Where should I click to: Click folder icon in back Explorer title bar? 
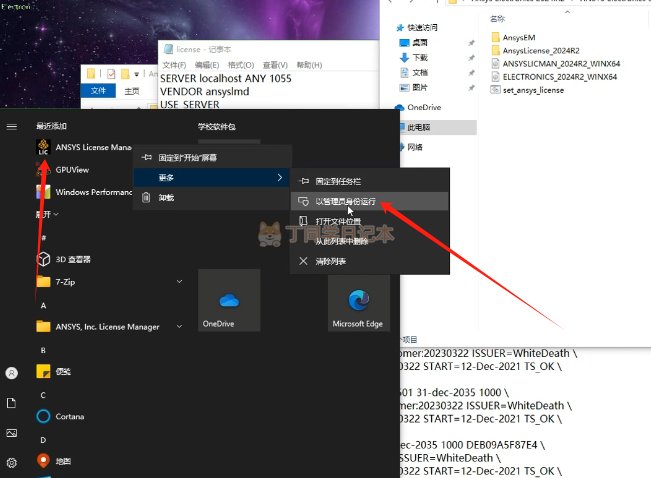pos(91,74)
